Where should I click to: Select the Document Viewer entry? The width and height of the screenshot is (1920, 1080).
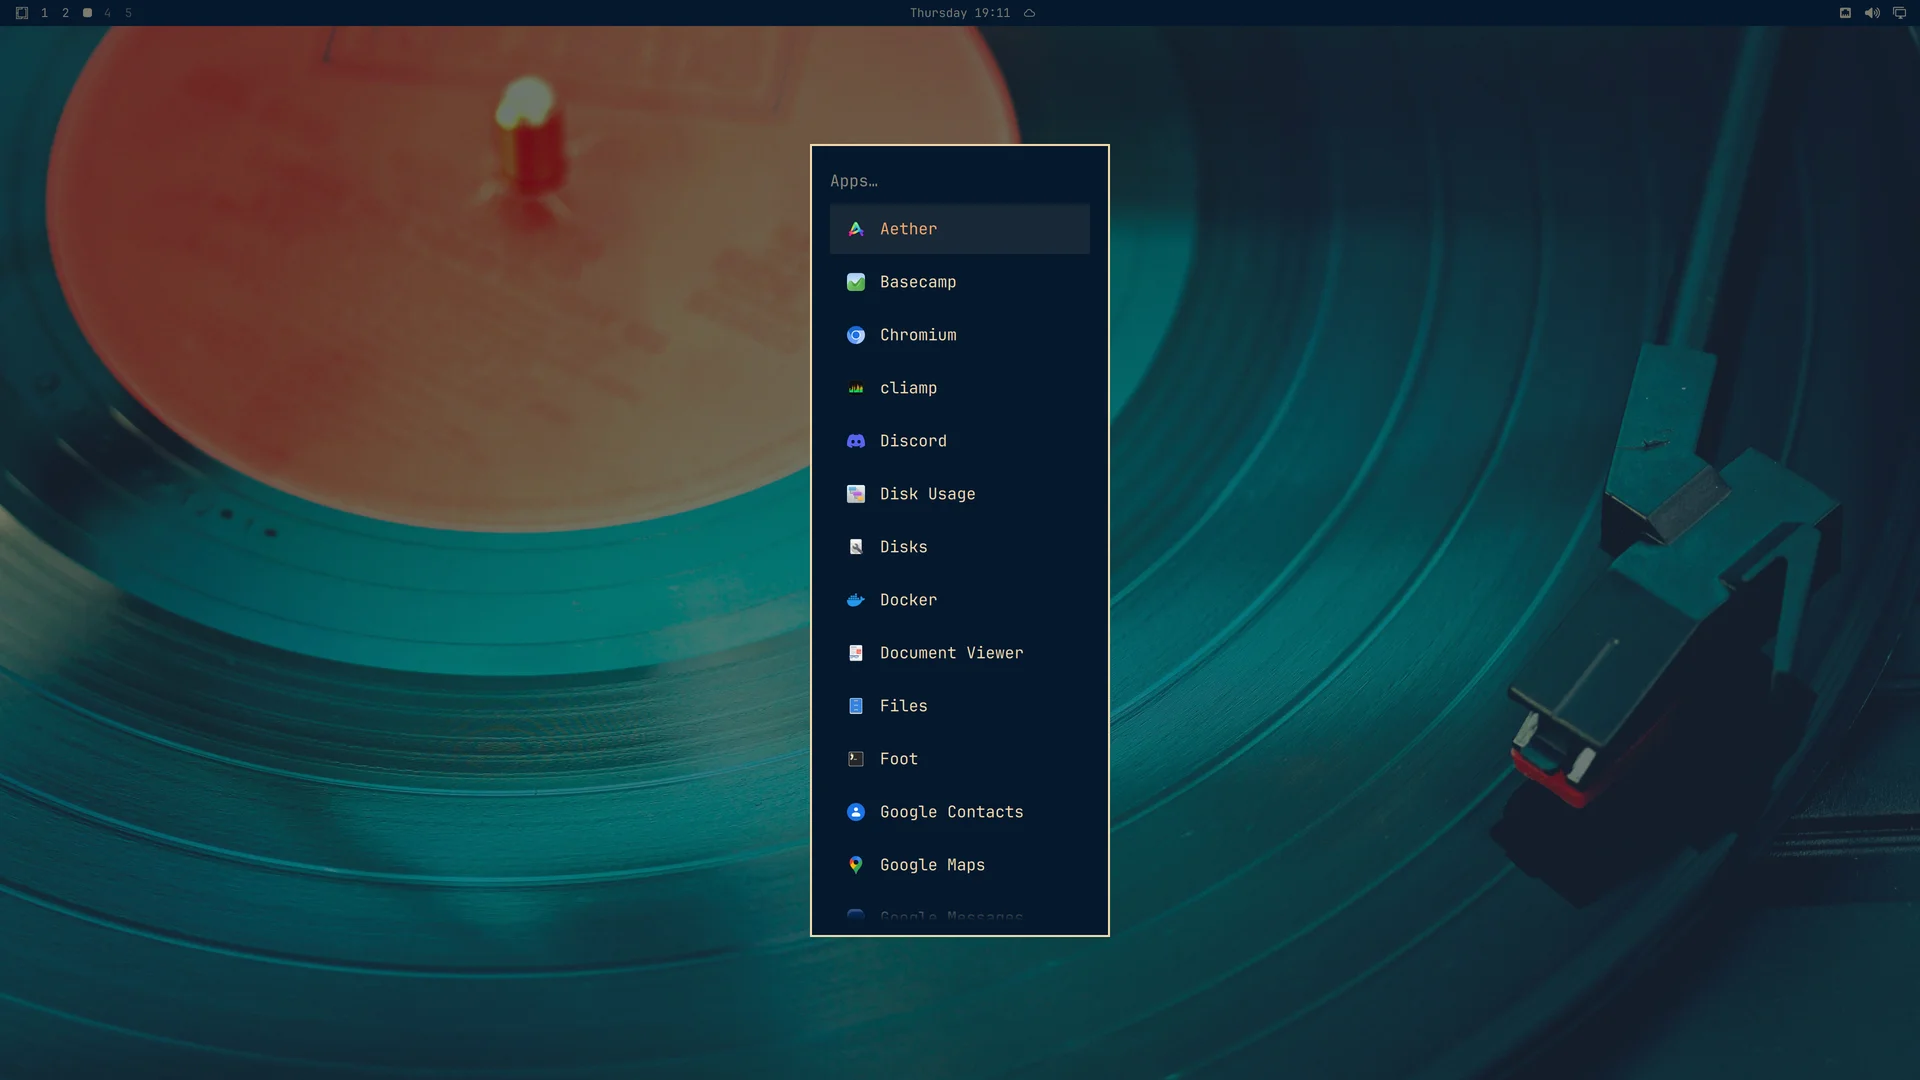[960, 653]
